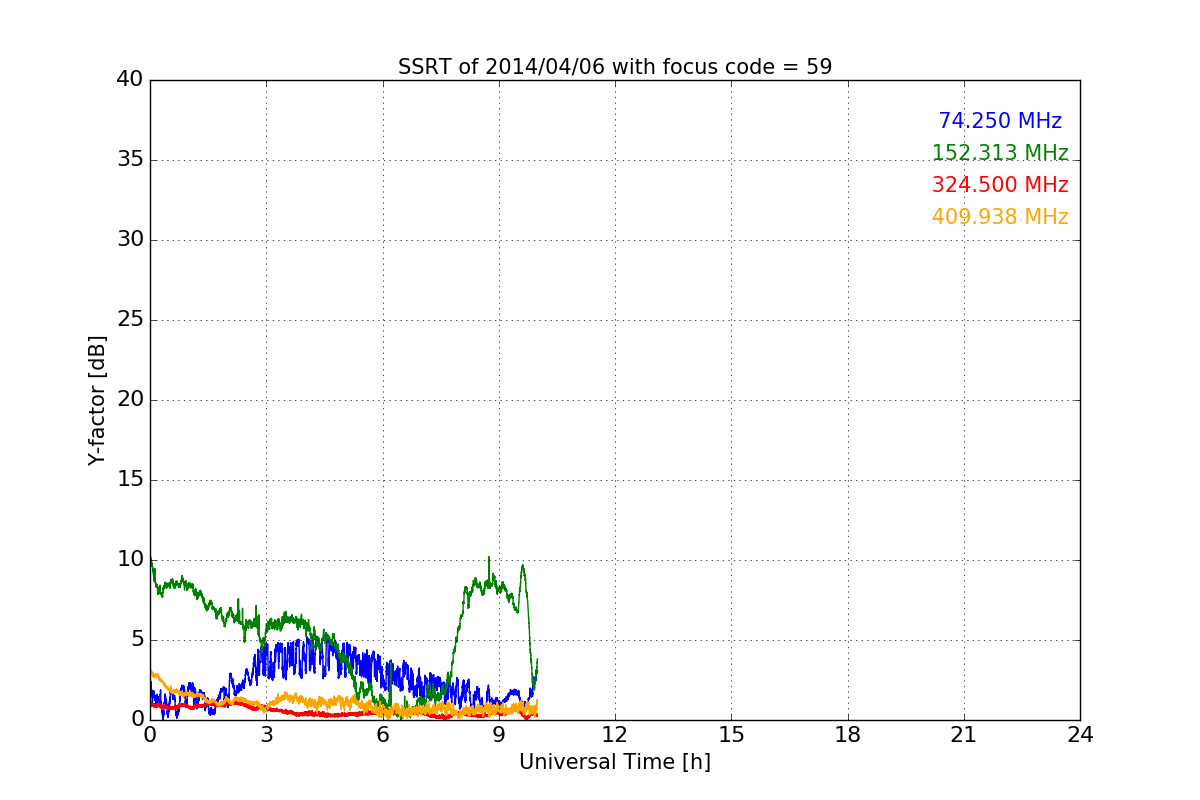Click the y-axis tick label '35'
The height and width of the screenshot is (800, 1200).
(x=130, y=160)
